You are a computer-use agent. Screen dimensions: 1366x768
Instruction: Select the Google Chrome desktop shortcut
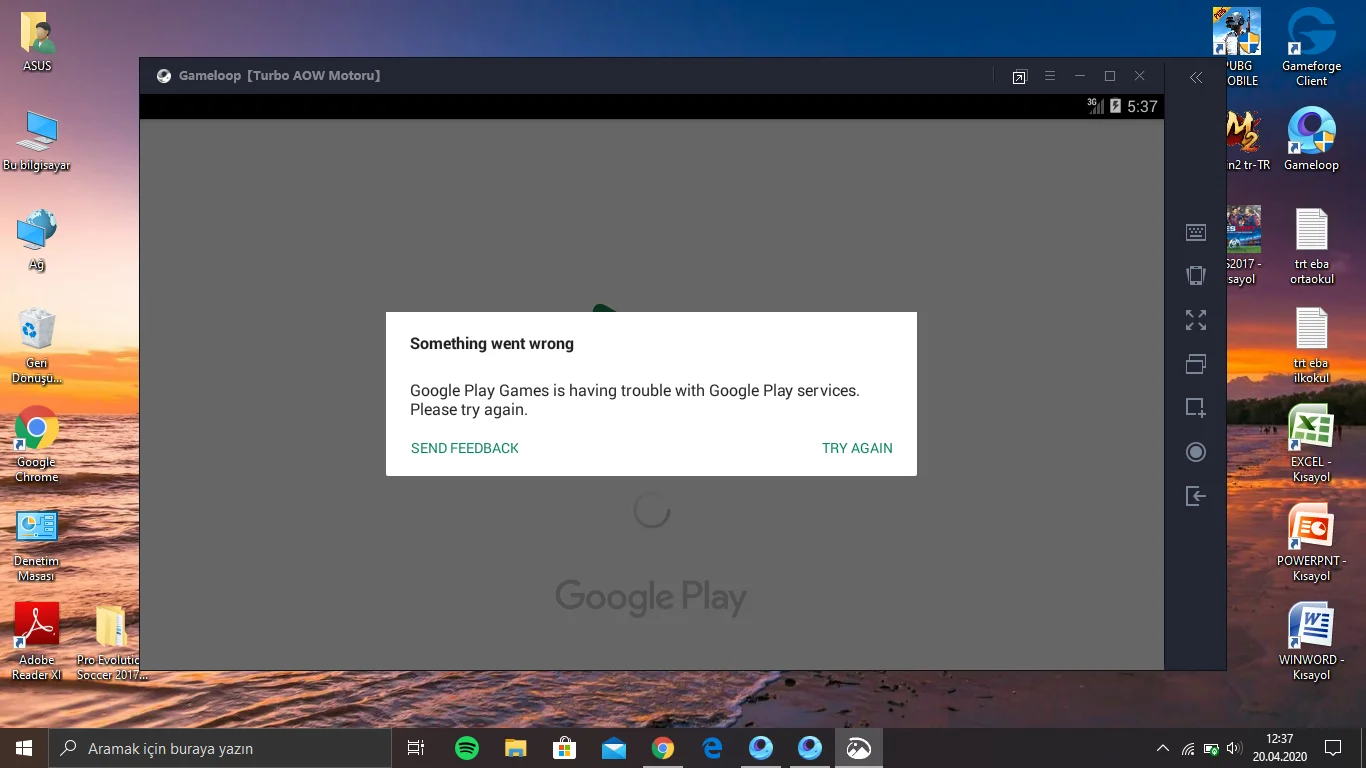pyautogui.click(x=37, y=445)
